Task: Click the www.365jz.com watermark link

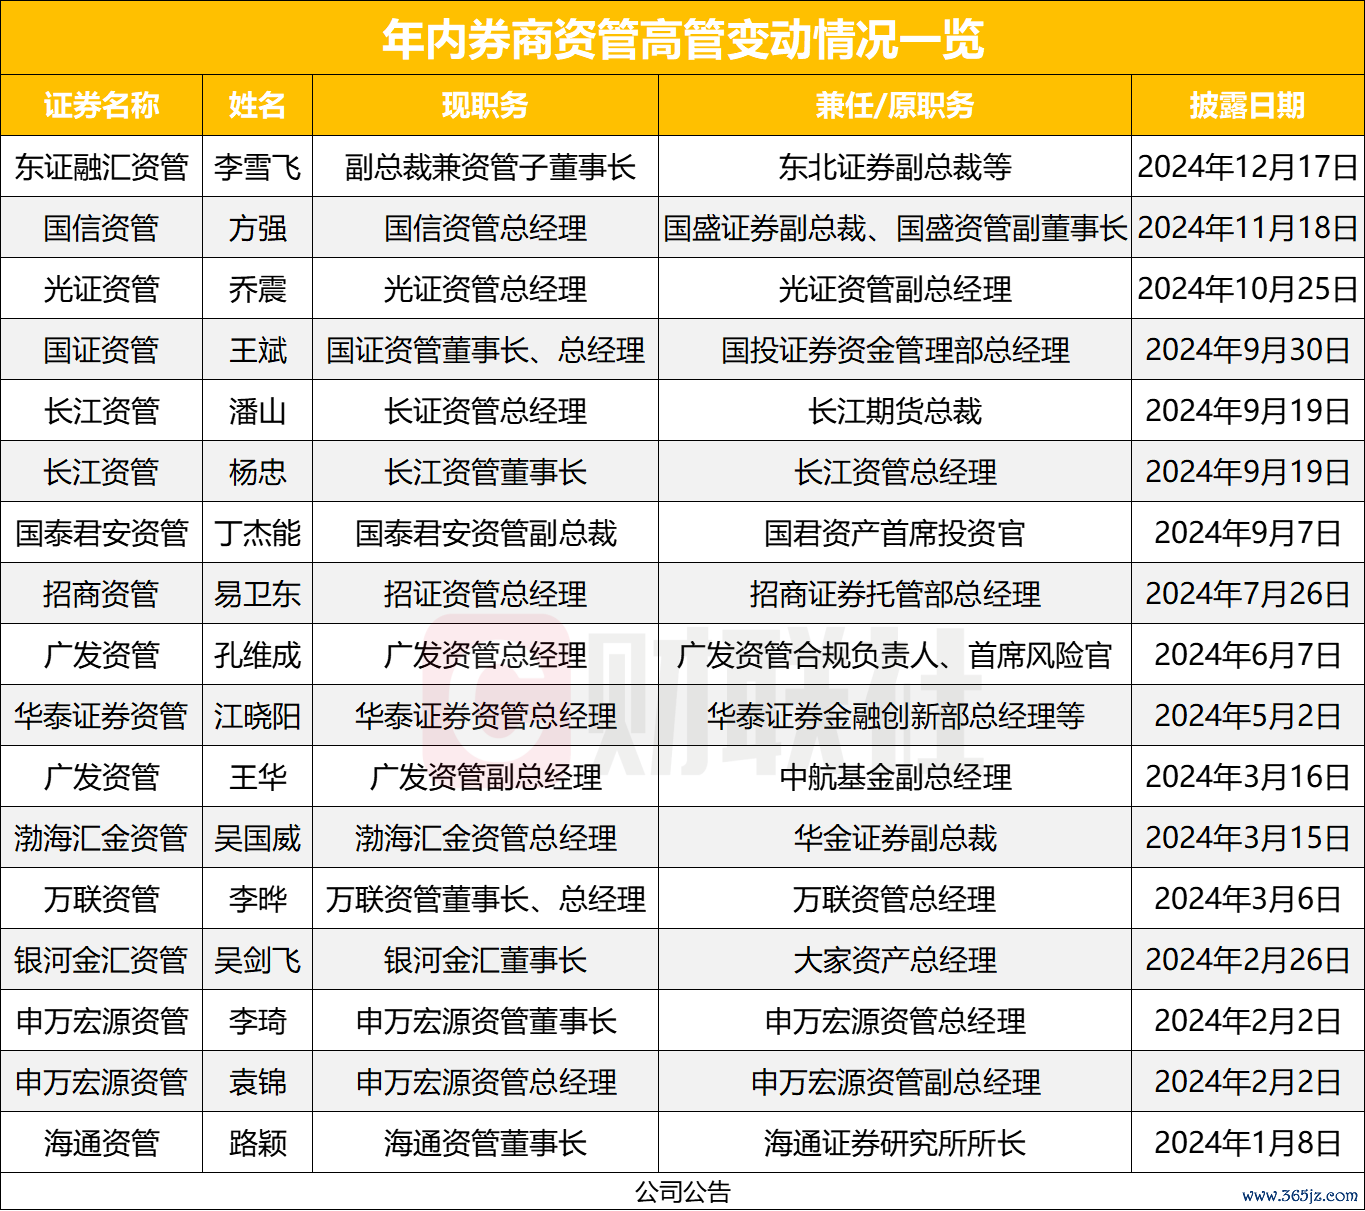Action: pos(1299,1195)
